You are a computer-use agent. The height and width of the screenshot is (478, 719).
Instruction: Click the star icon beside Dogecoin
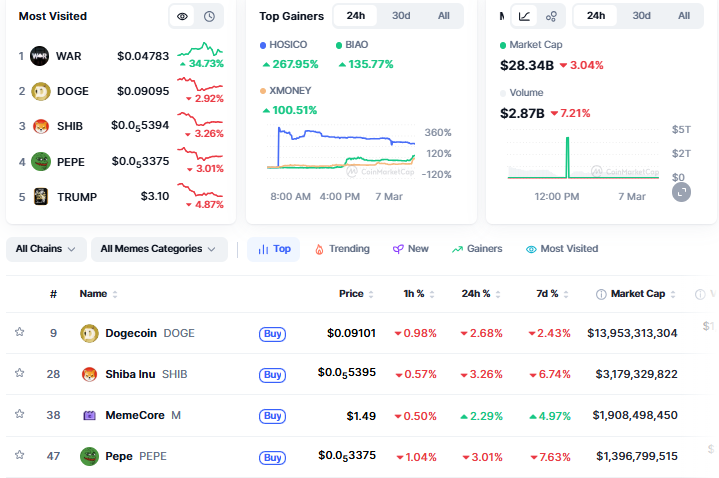[x=19, y=332]
